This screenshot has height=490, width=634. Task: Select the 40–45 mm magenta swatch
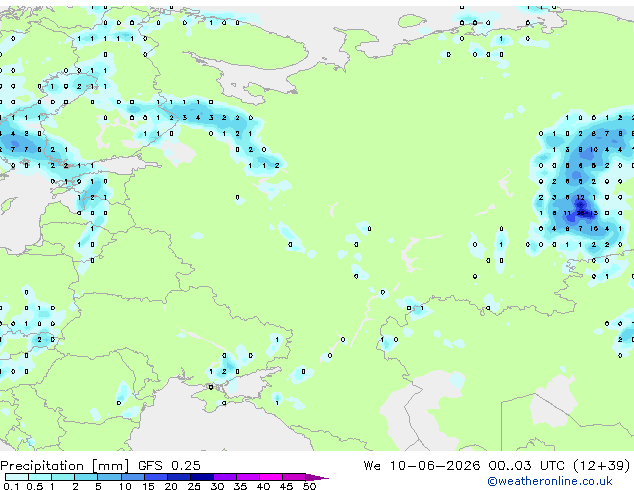271,477
